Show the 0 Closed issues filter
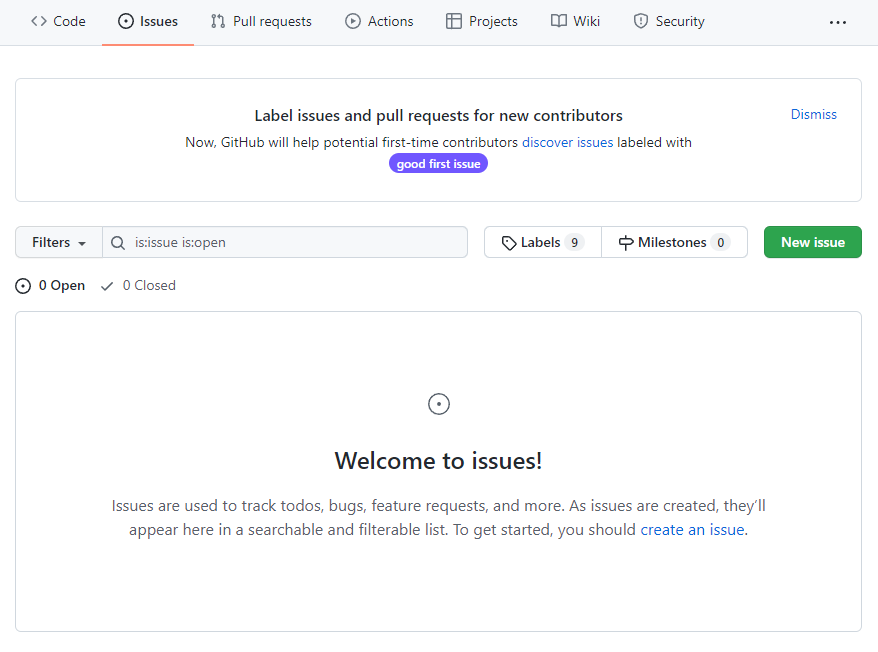 pos(138,285)
